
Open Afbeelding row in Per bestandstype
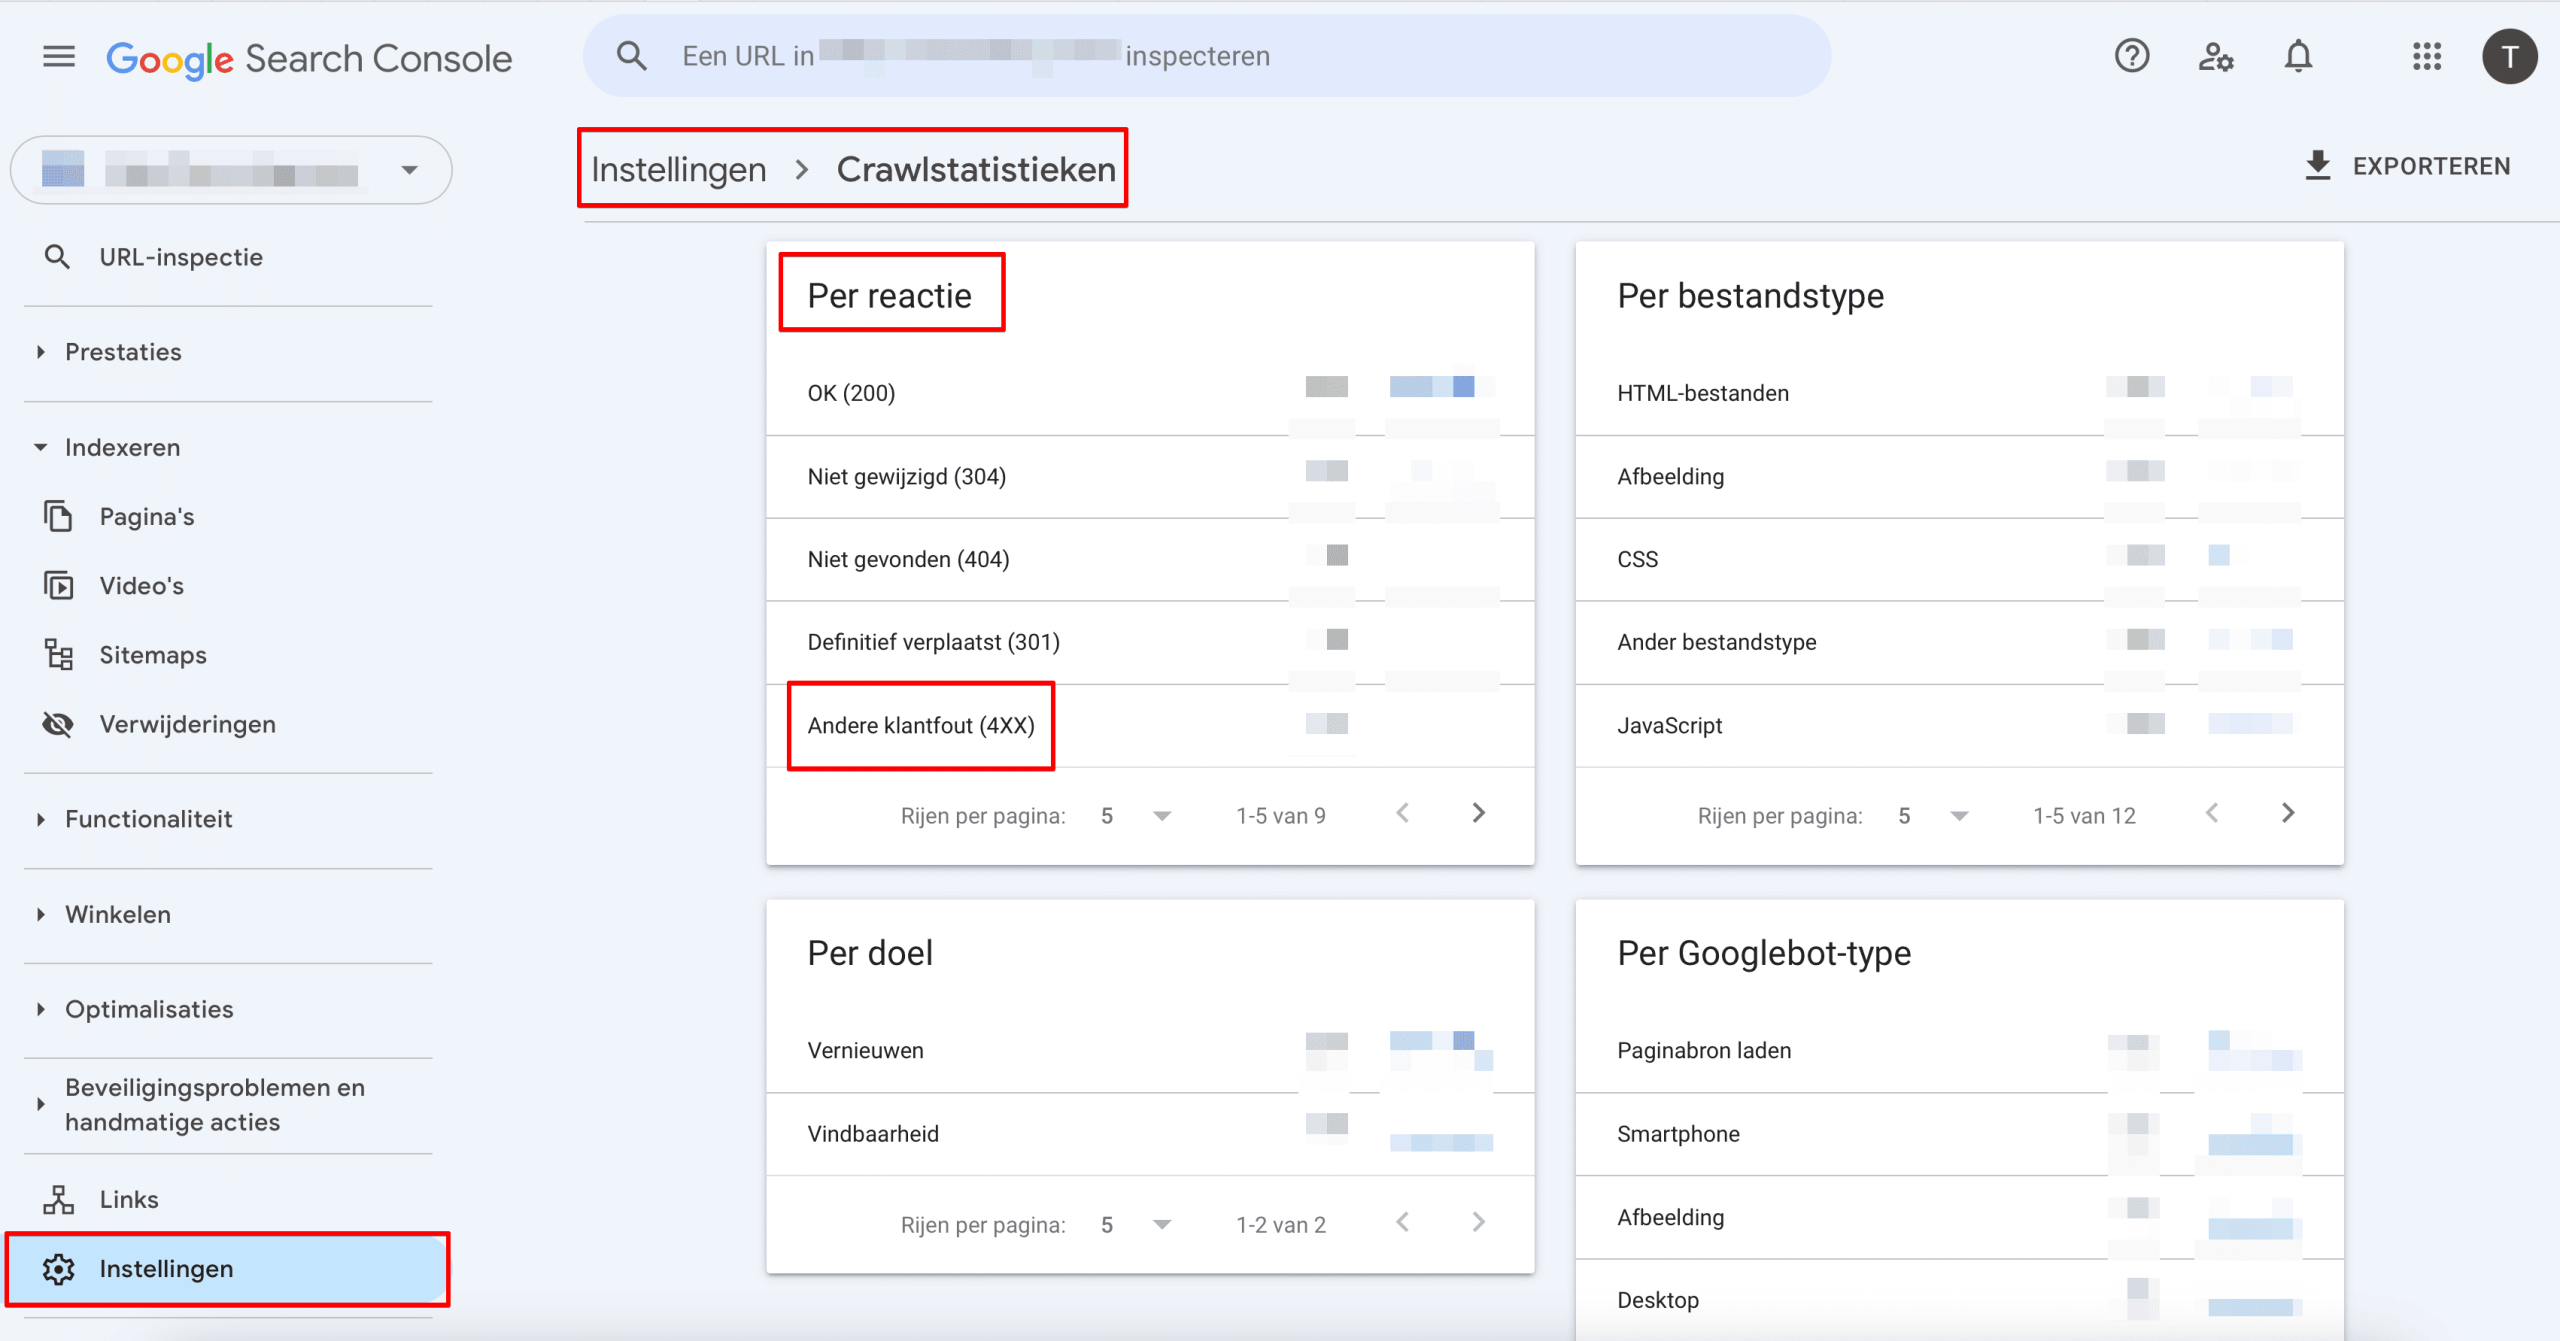click(1959, 476)
